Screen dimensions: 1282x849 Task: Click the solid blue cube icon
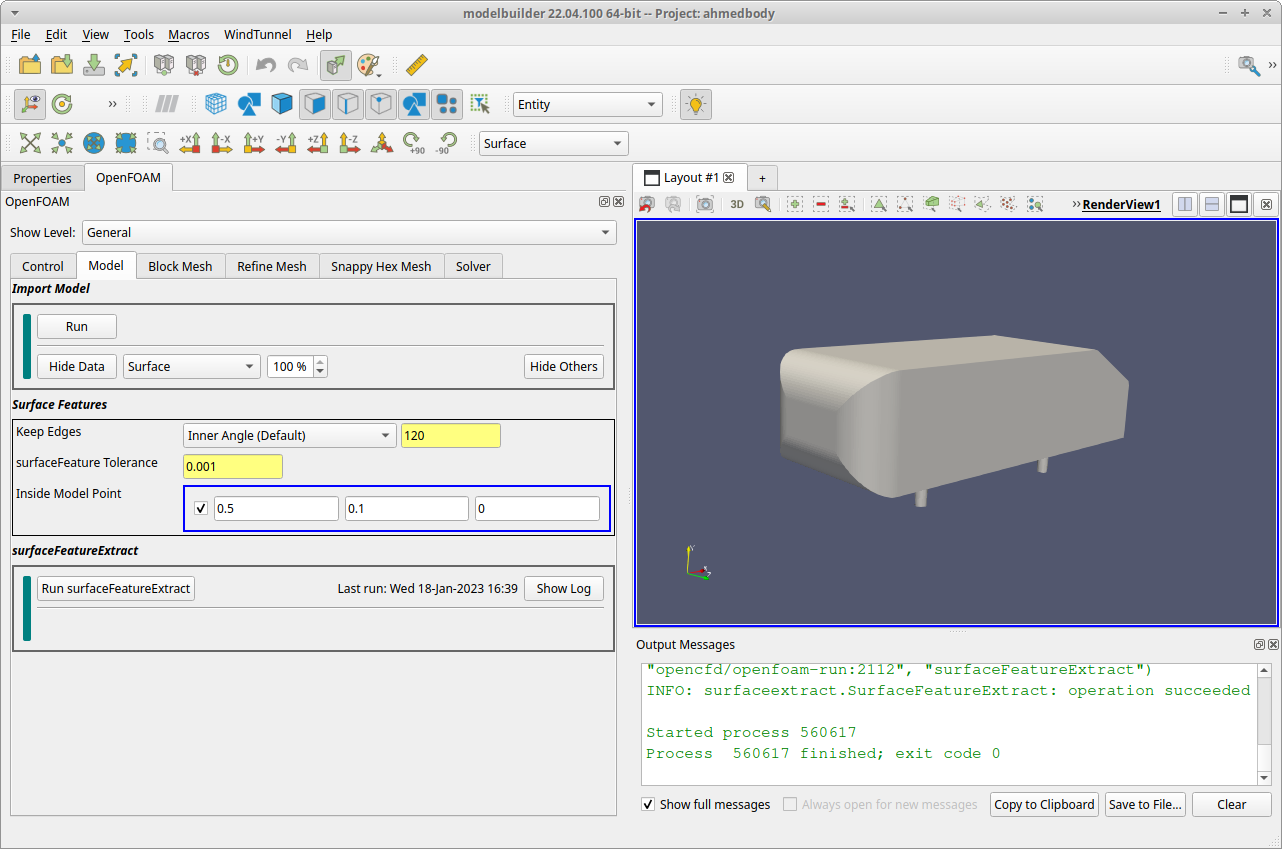282,104
